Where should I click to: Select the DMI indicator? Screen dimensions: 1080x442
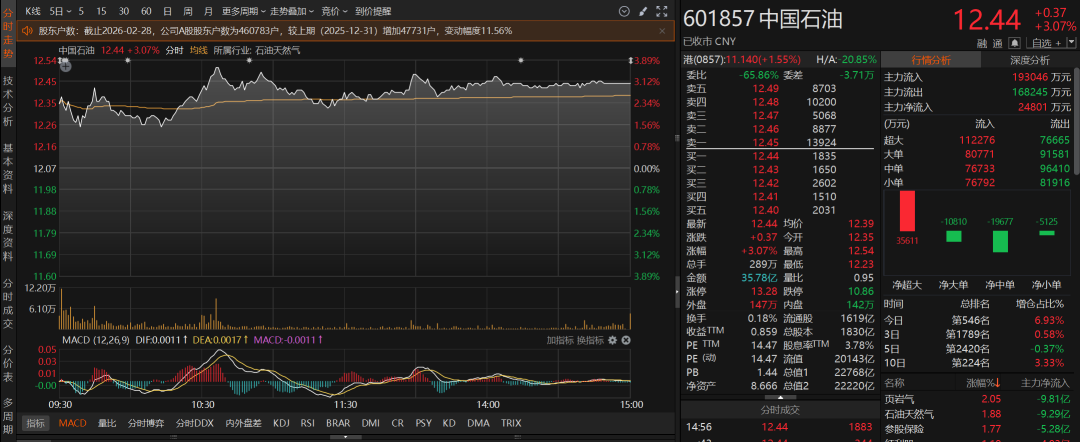tap(371, 423)
